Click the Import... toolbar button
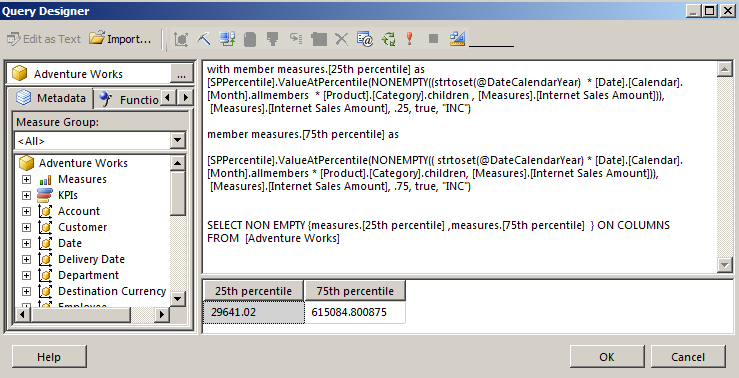 tap(120, 39)
